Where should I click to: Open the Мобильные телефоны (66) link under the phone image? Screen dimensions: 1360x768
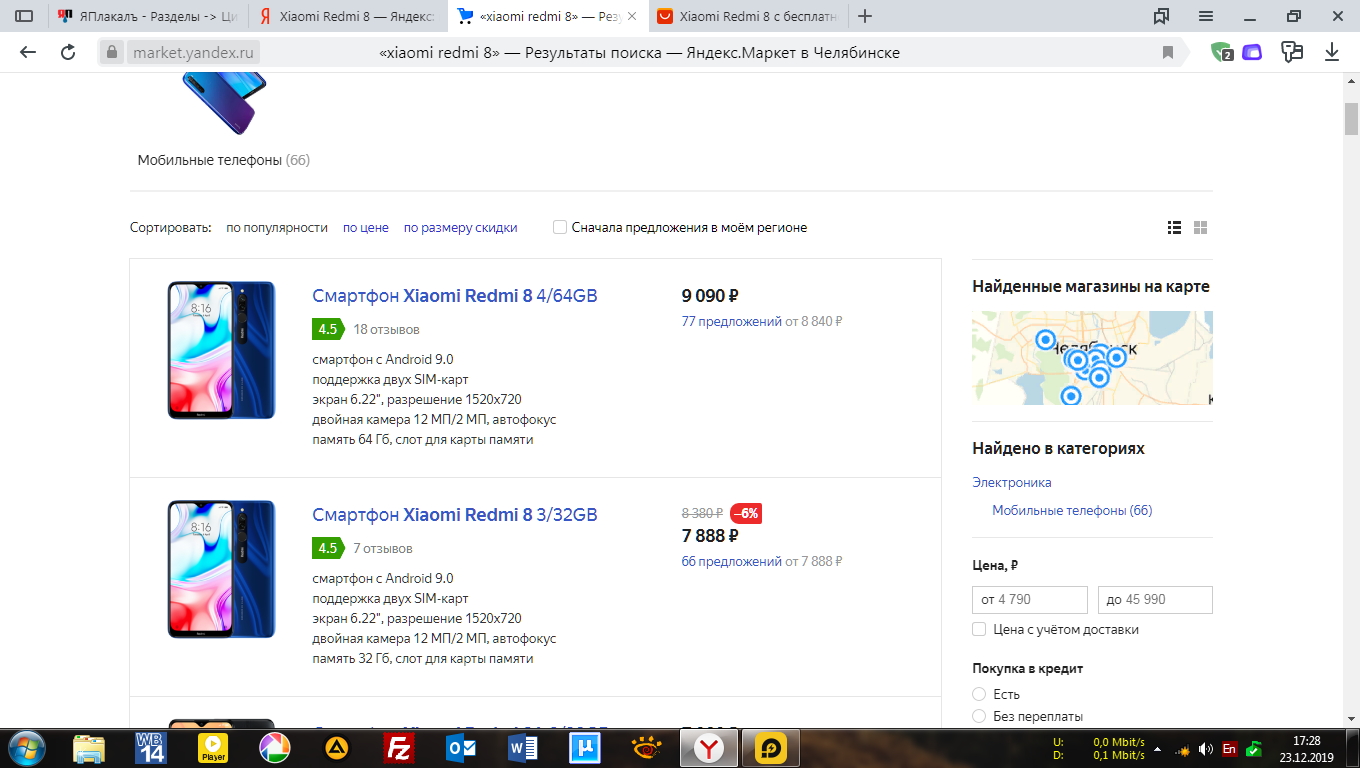[224, 160]
